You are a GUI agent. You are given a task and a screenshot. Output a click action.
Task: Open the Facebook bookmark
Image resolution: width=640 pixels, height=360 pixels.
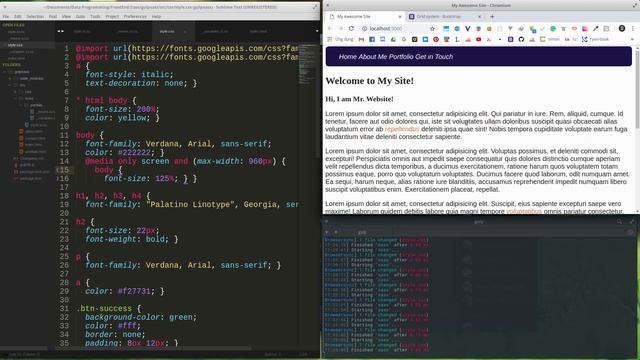point(372,39)
